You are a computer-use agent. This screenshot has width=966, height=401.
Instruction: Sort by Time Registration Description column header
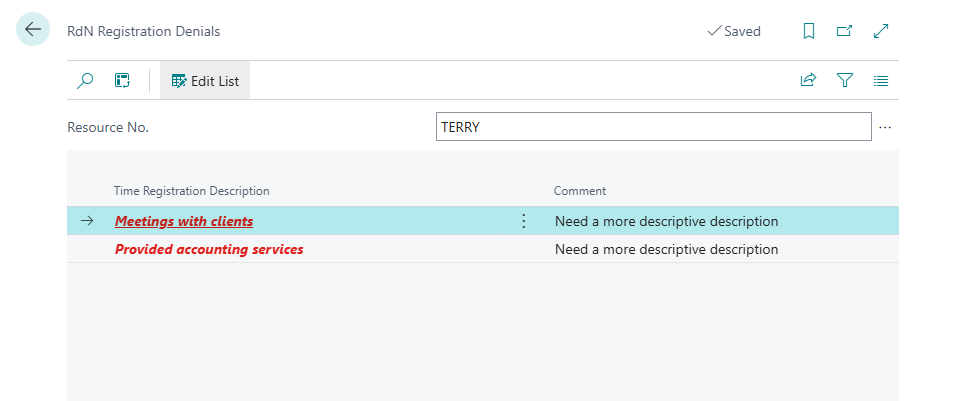(x=192, y=191)
